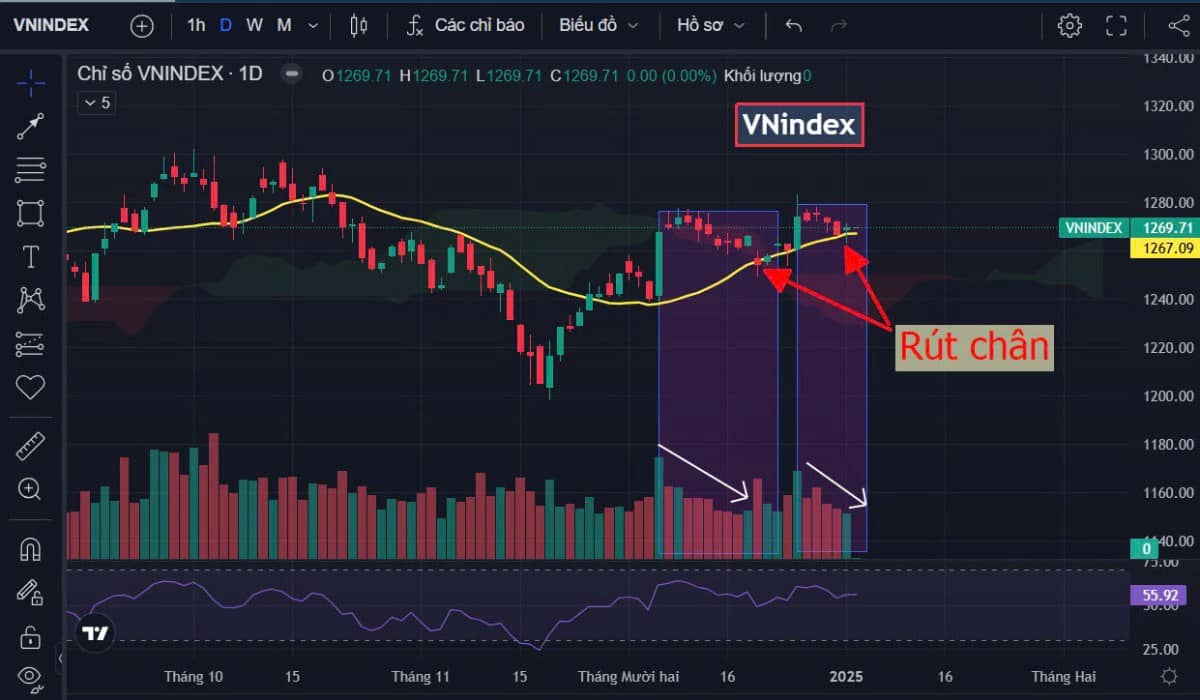
Task: Click the 1300.00 price axis level
Action: click(x=1167, y=154)
